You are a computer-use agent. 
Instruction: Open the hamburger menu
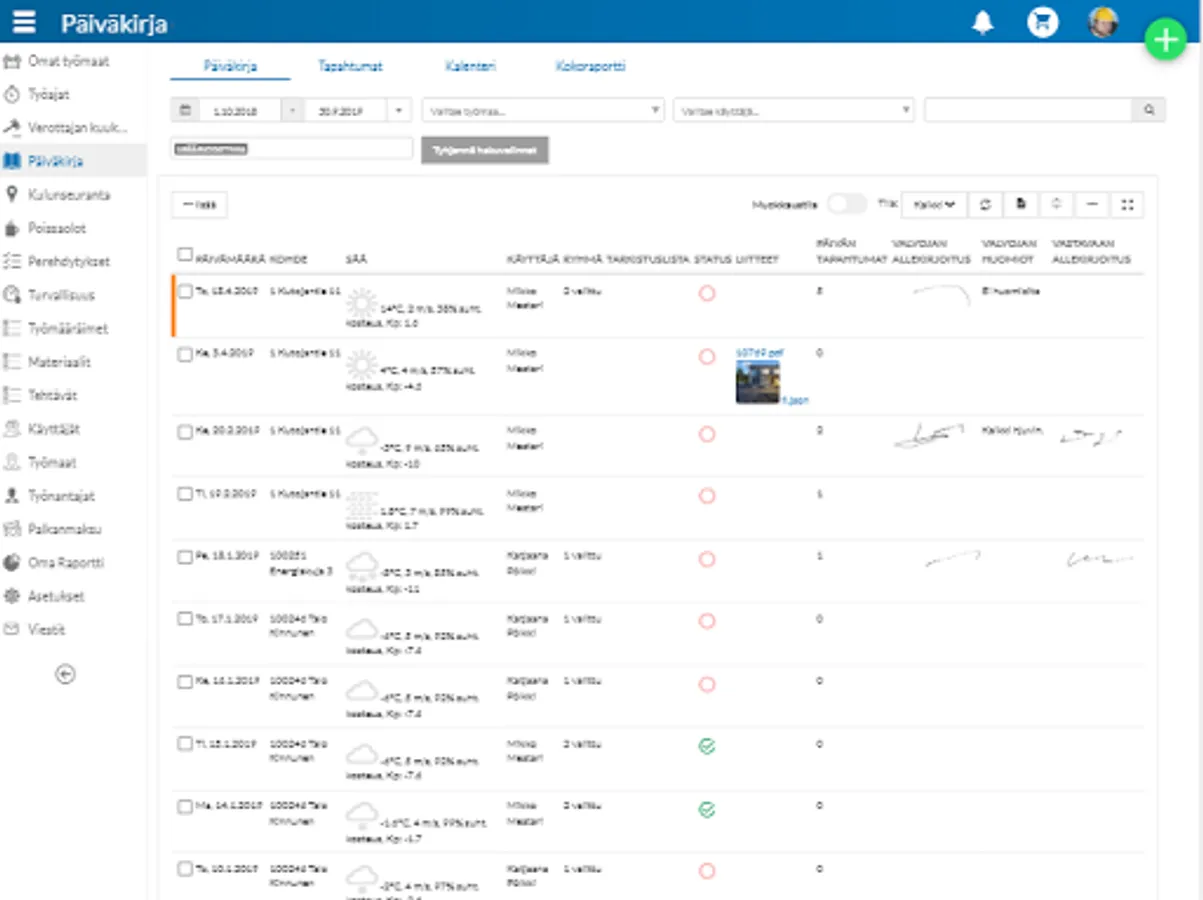coord(25,22)
